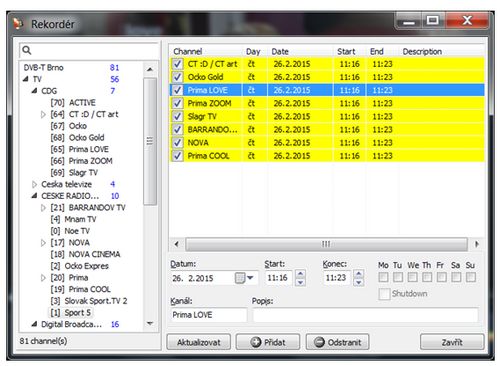The height and width of the screenshot is (366, 500).
Task: Collapse the Digital Broadca... group
Action: coord(34,324)
